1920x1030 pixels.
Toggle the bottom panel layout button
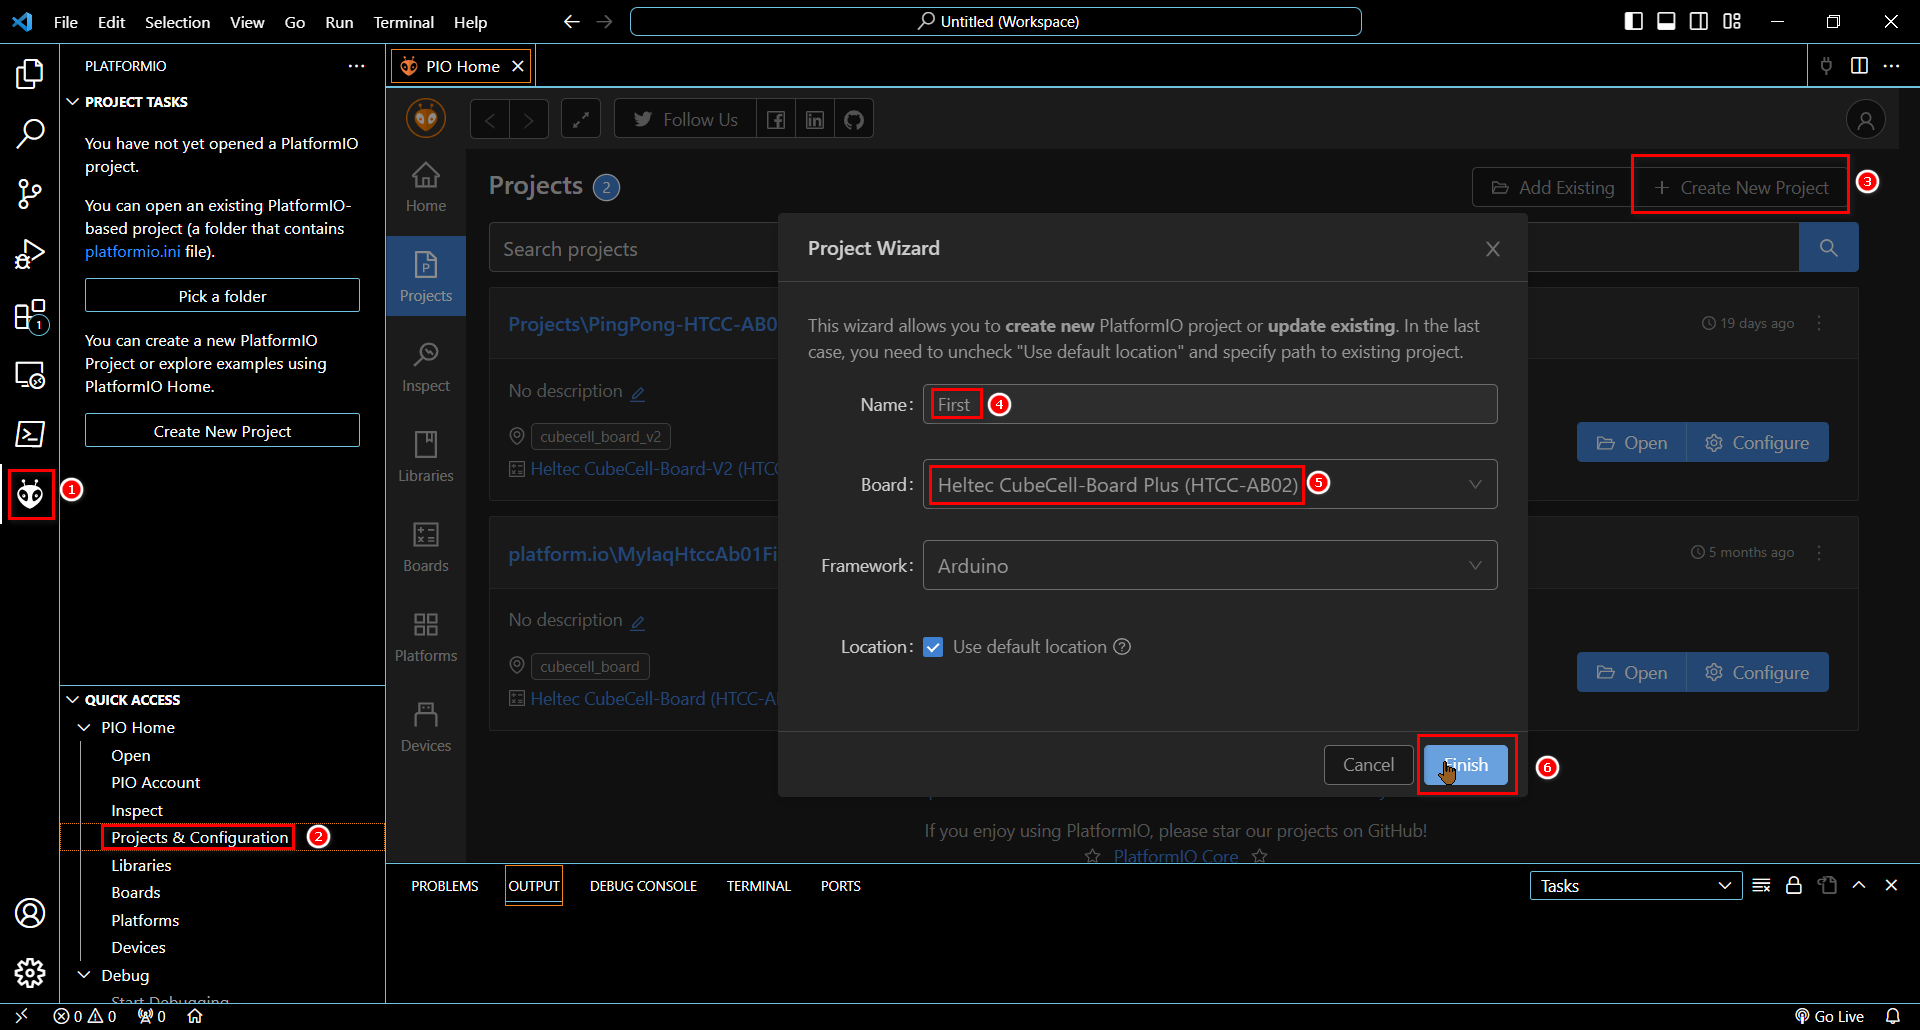pos(1666,21)
